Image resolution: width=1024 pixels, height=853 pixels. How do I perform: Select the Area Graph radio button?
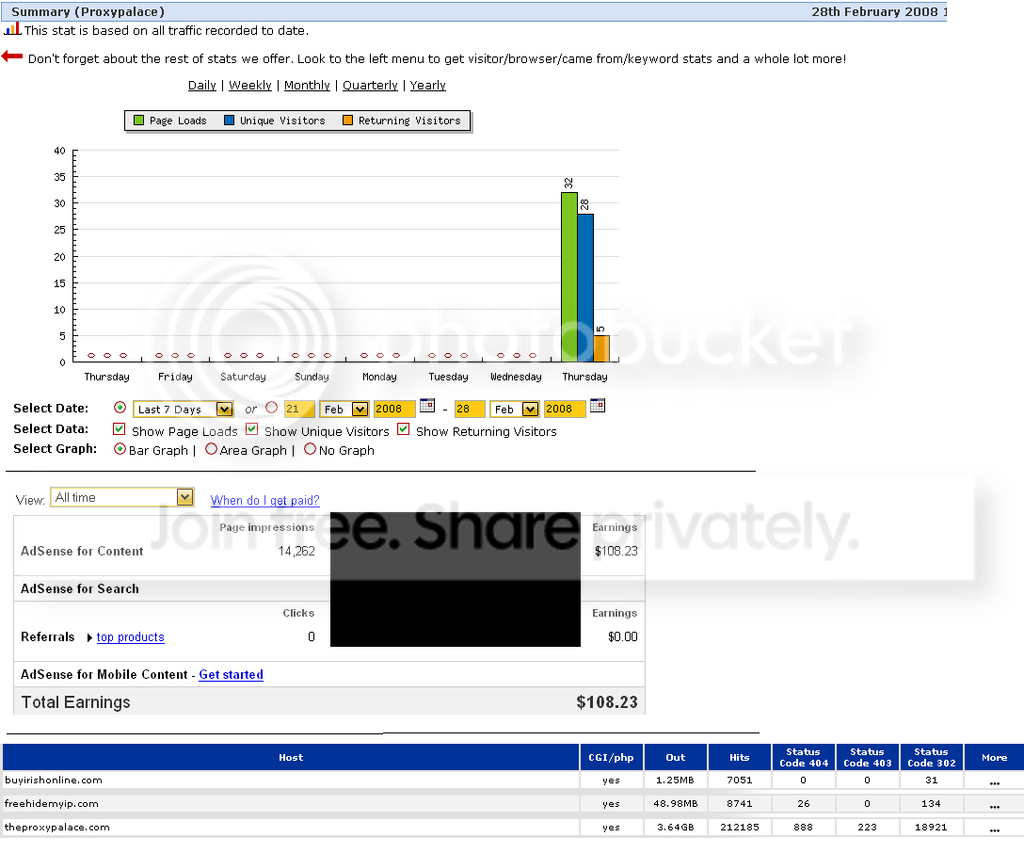(x=211, y=449)
